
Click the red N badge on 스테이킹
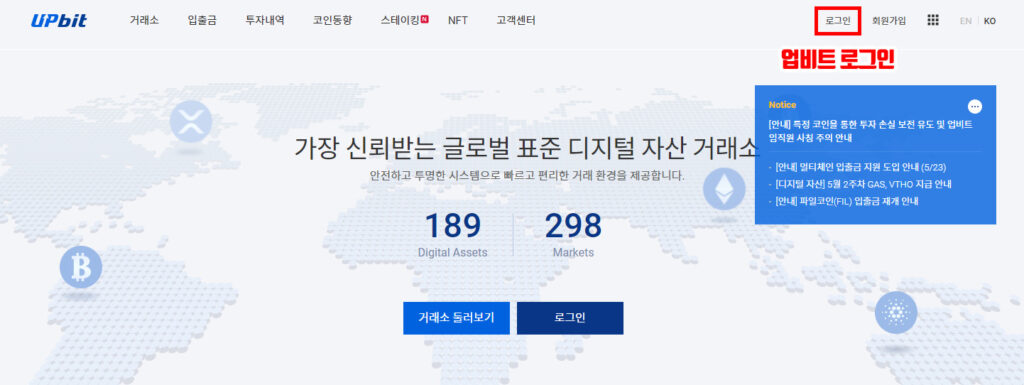point(424,19)
